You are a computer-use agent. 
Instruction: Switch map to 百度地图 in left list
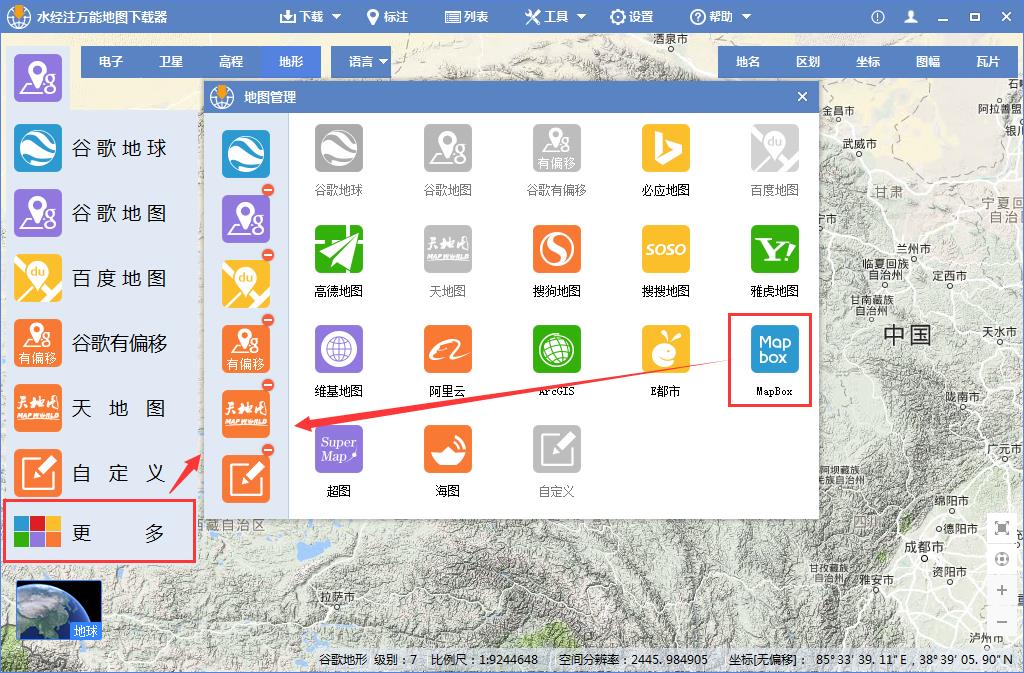pos(91,278)
